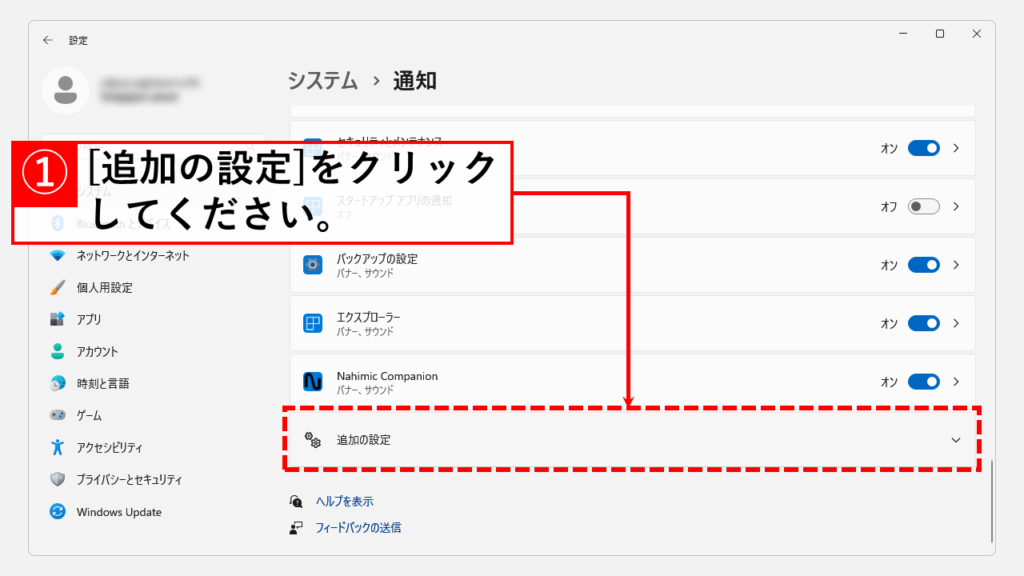Select 個人用設定 in the sidebar
Viewport: 1024px width, 576px height.
coord(104,288)
